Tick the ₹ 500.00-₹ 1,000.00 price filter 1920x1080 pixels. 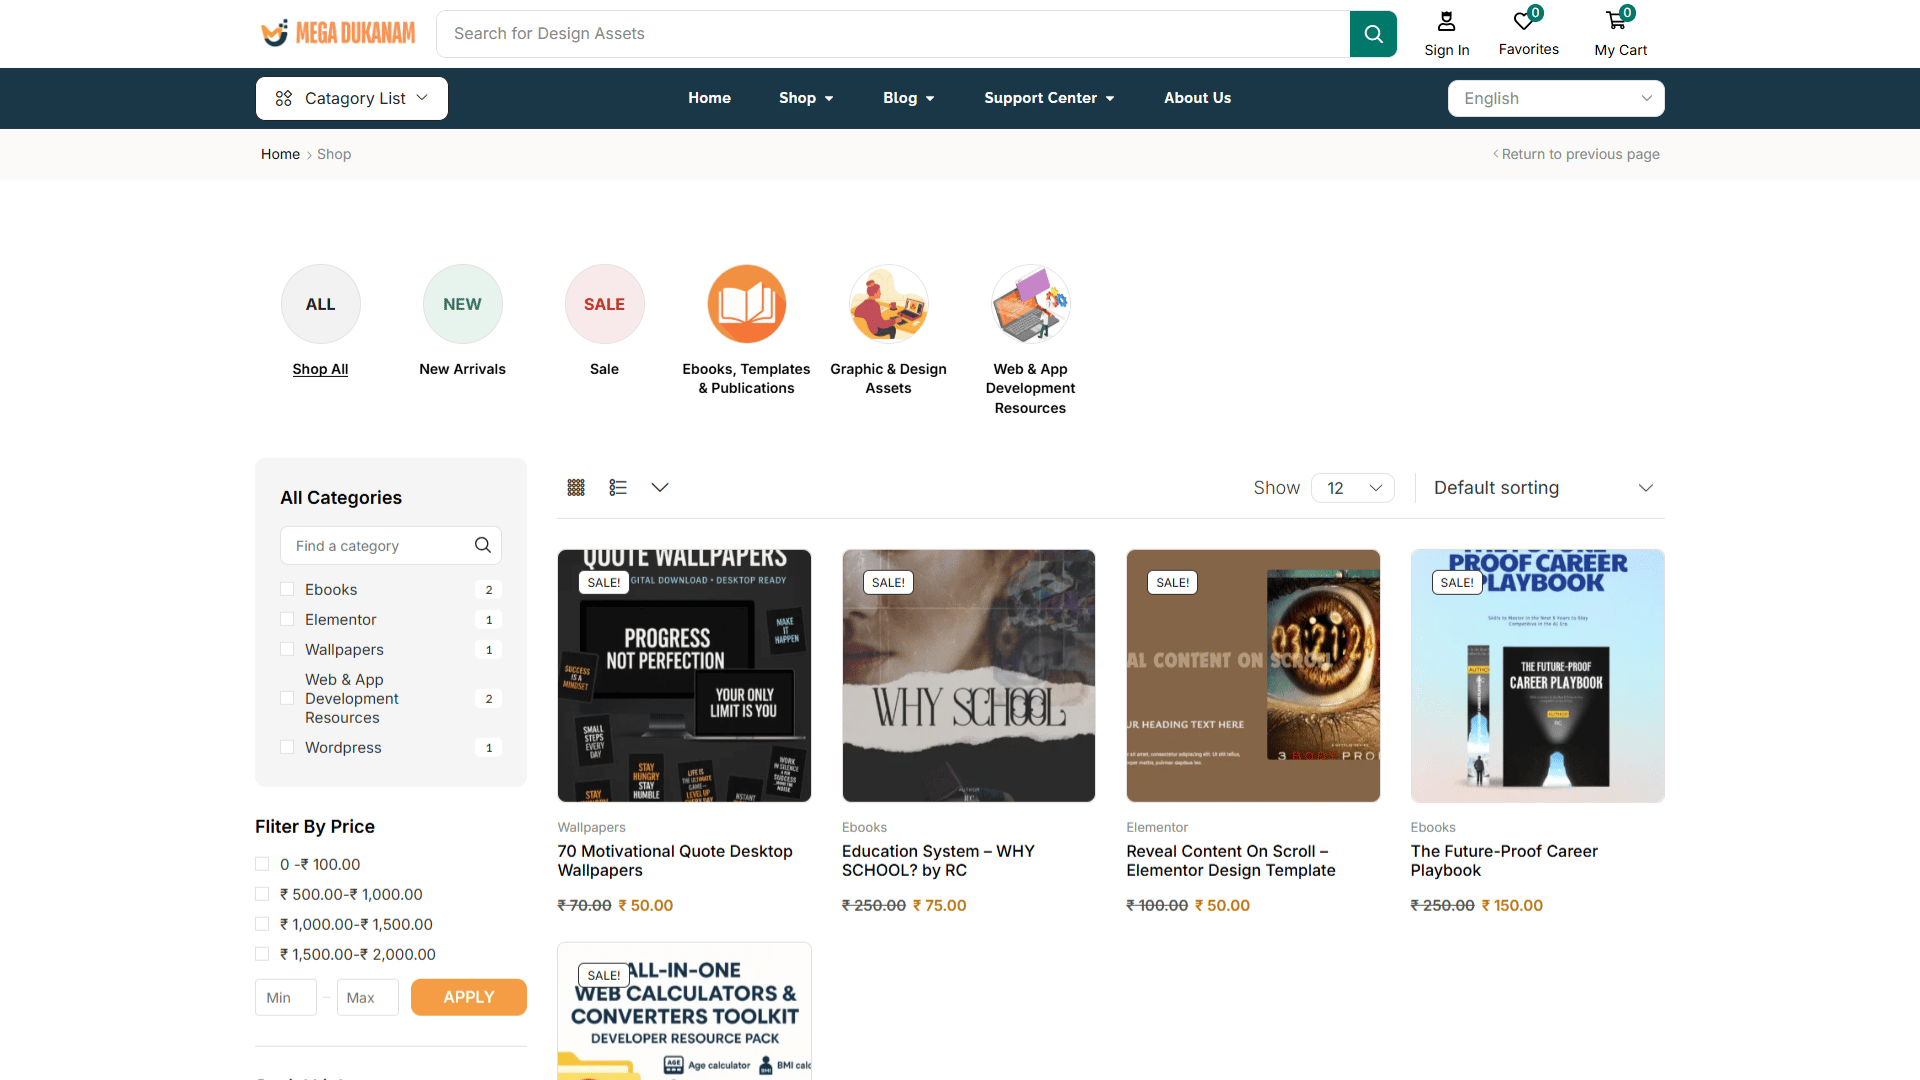click(x=262, y=894)
